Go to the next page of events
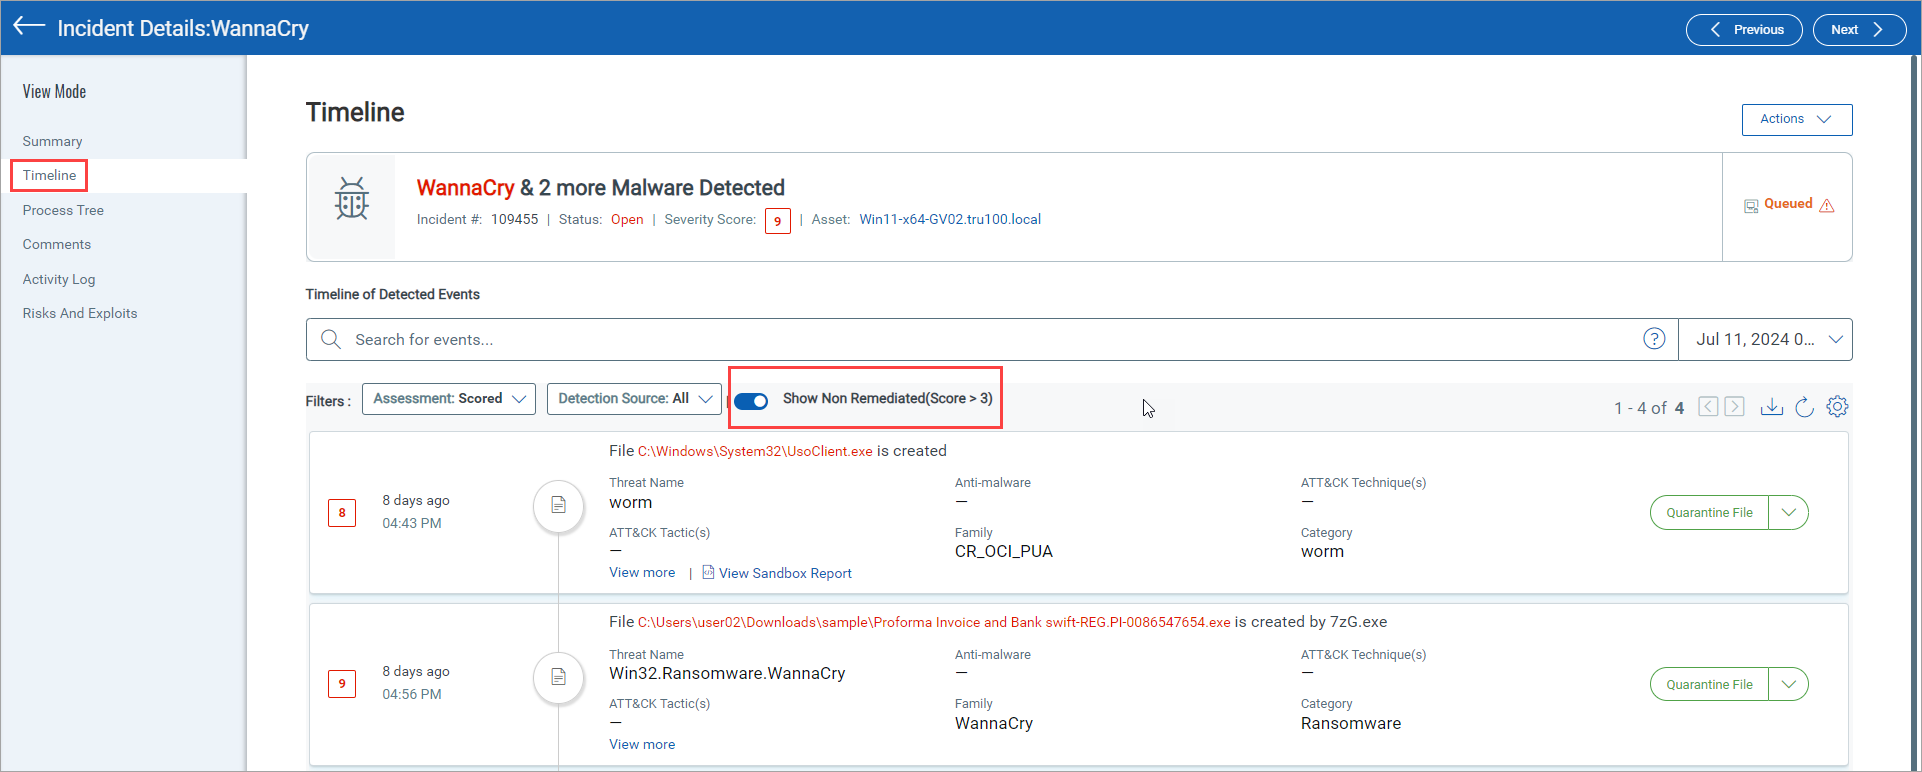 1735,406
